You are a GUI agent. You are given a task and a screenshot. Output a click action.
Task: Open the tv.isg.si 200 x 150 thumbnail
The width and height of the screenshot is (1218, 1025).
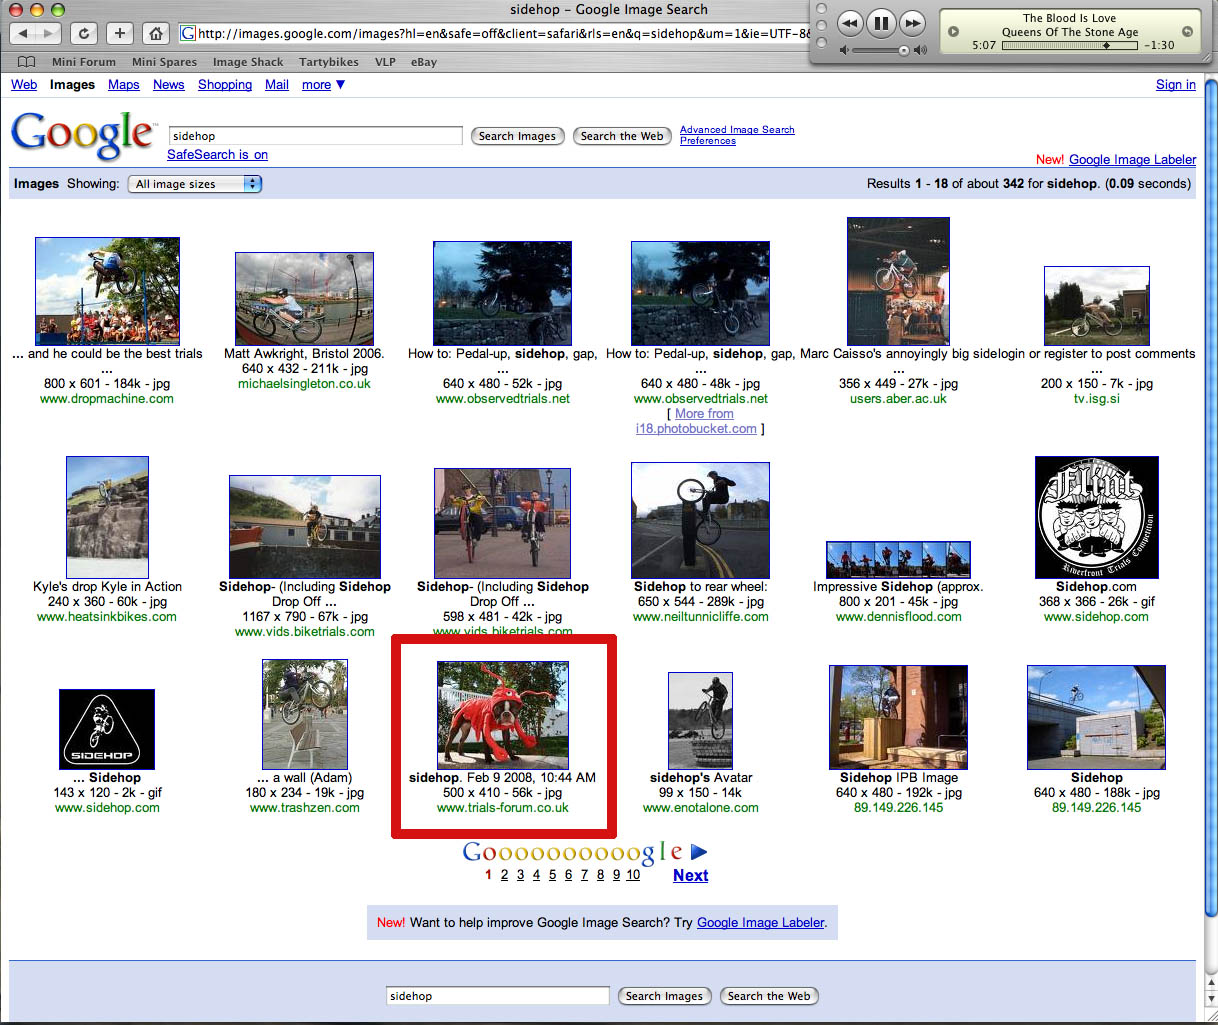coord(1096,306)
